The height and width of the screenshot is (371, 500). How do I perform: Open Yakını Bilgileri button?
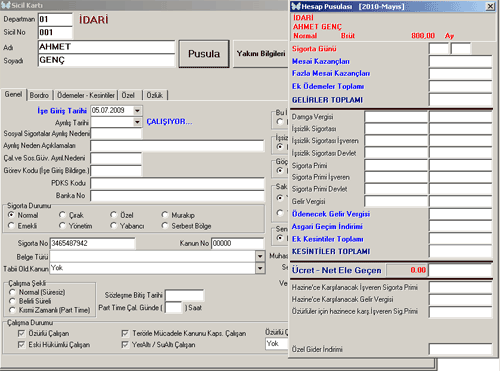pos(261,54)
